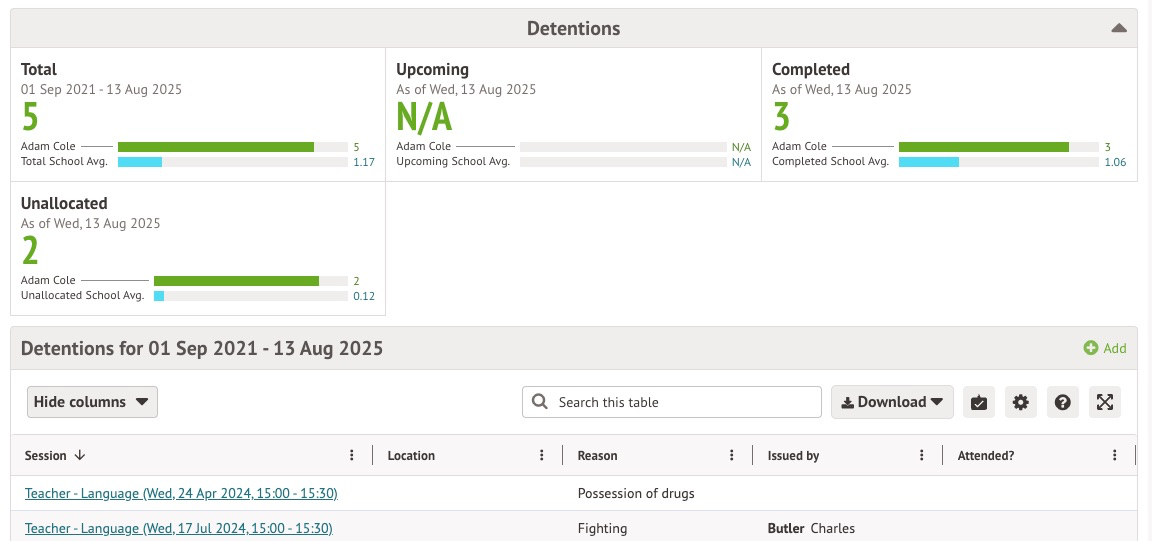Open the 24 Apr 2024 detention session

click(x=180, y=493)
